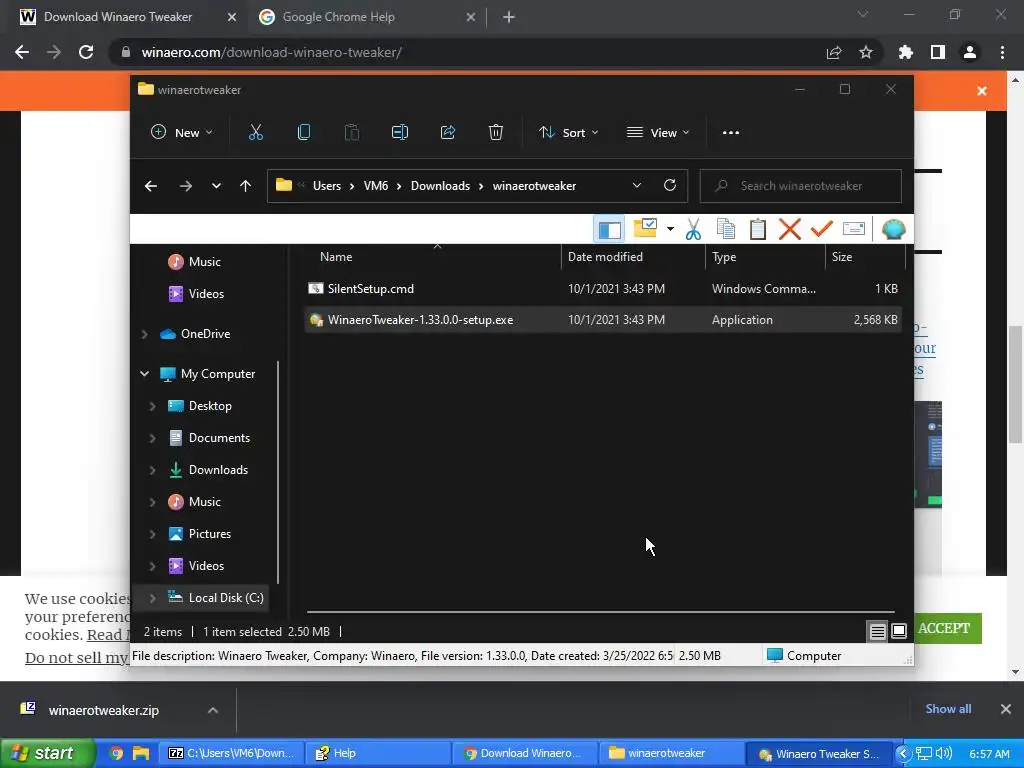The width and height of the screenshot is (1024, 768).
Task: Open a new Chrome tab
Action: tap(509, 18)
